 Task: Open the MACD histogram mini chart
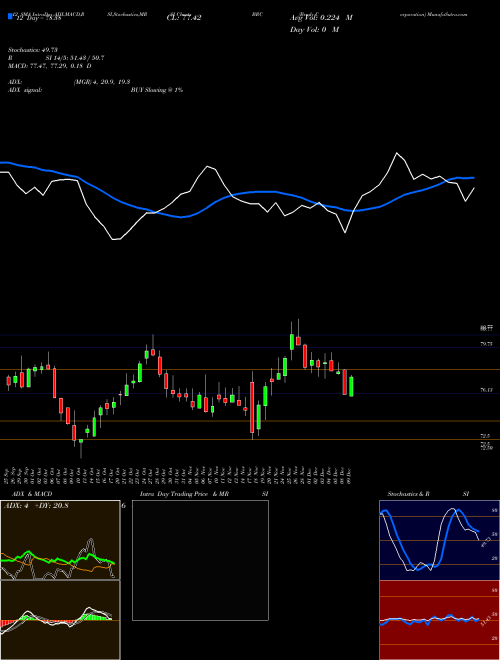coord(60,620)
